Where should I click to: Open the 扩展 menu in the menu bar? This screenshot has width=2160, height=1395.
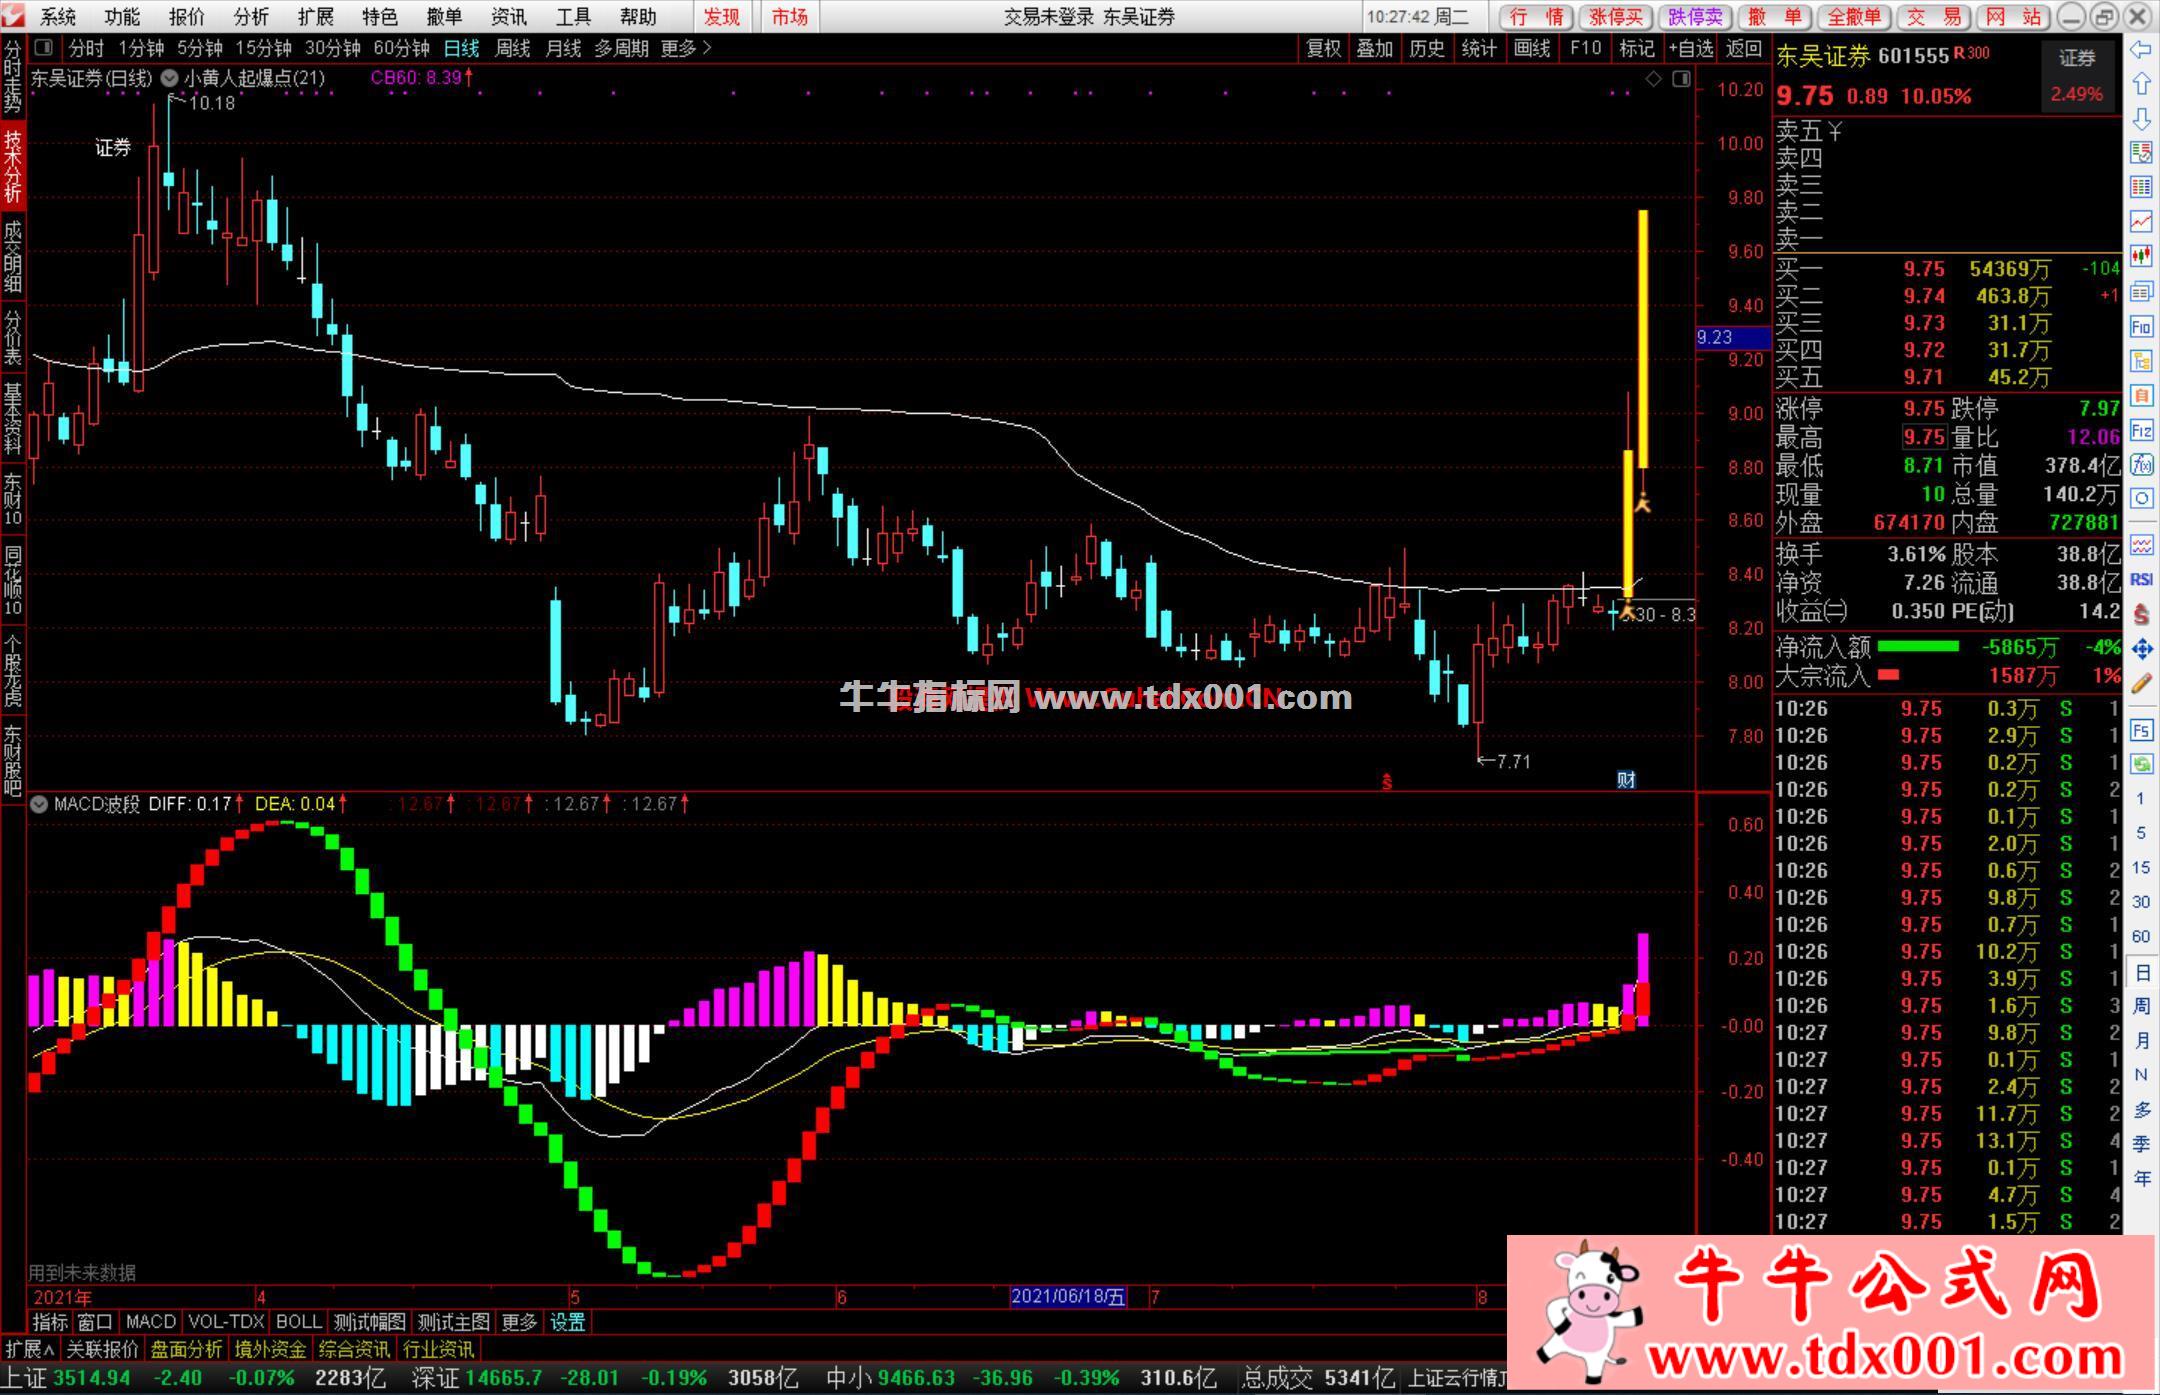(x=316, y=16)
